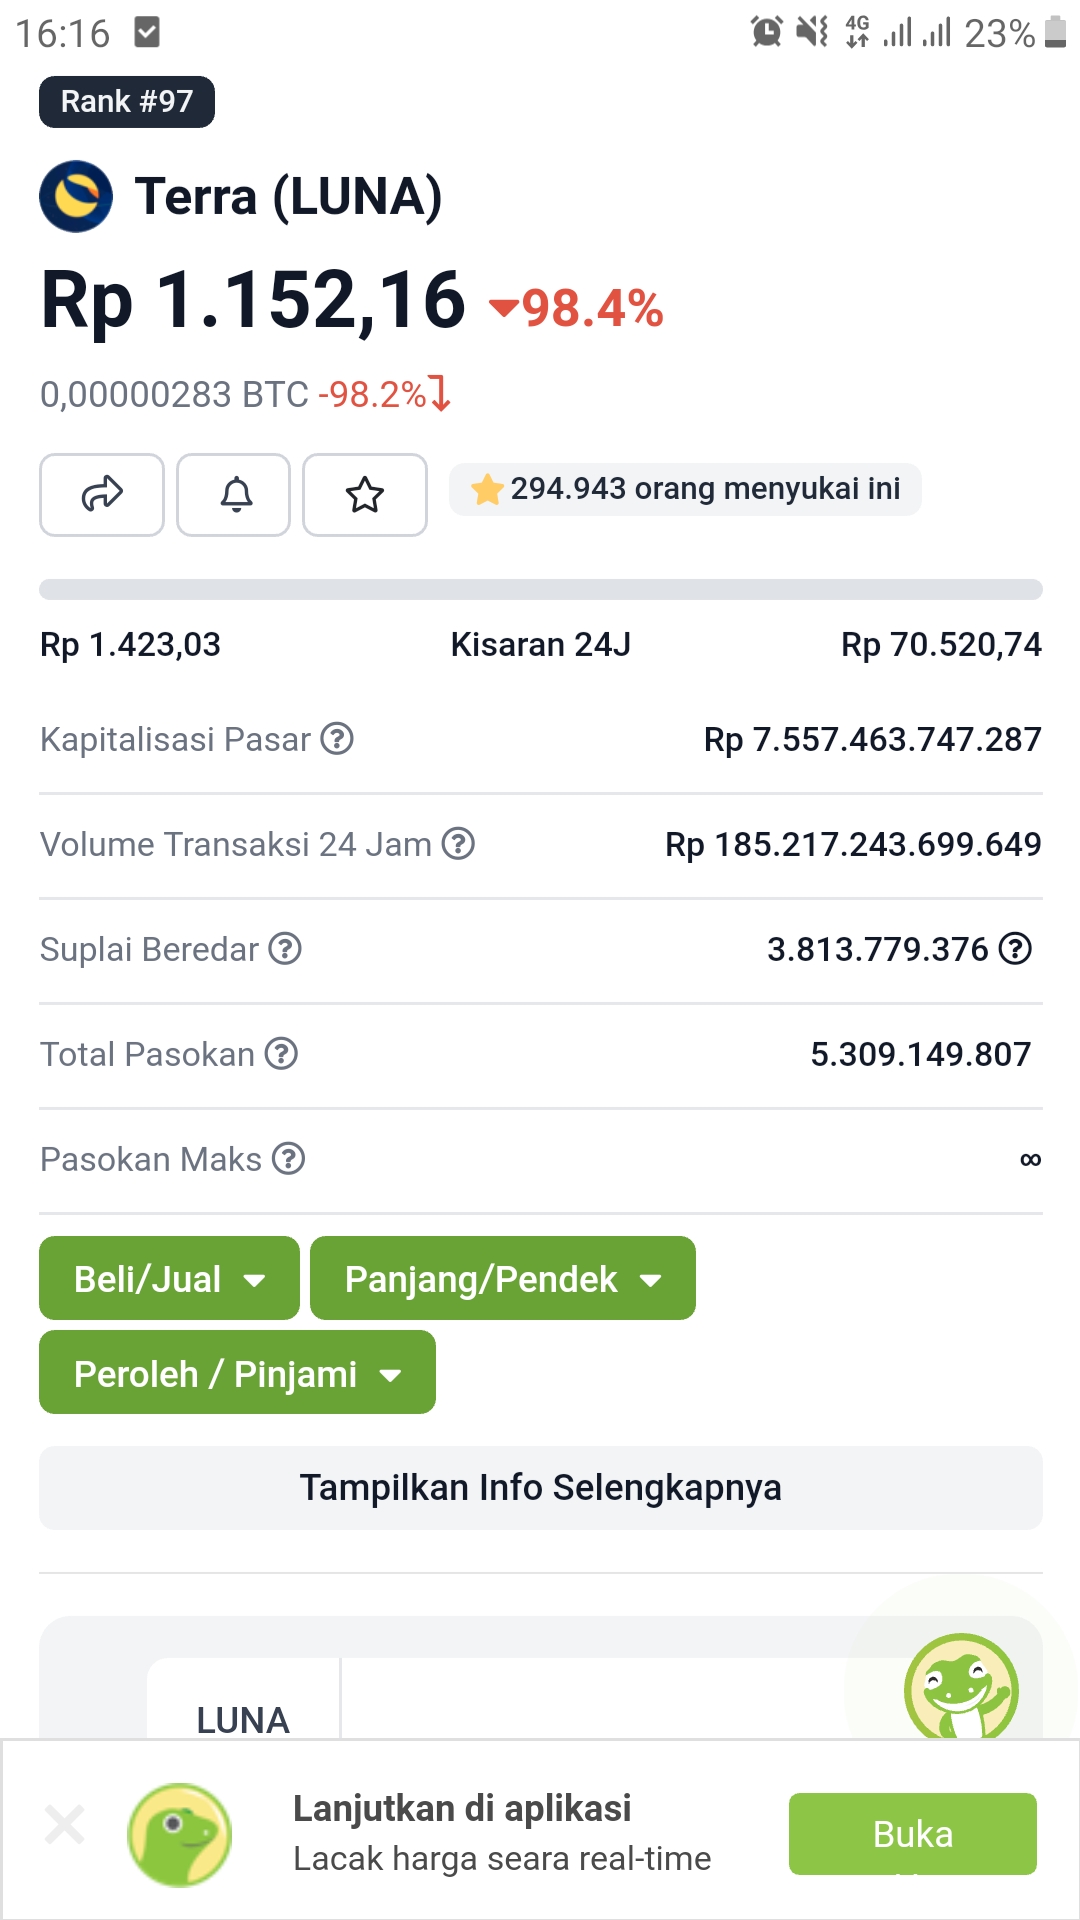Open the Panjang/Pendek dropdown

click(502, 1278)
